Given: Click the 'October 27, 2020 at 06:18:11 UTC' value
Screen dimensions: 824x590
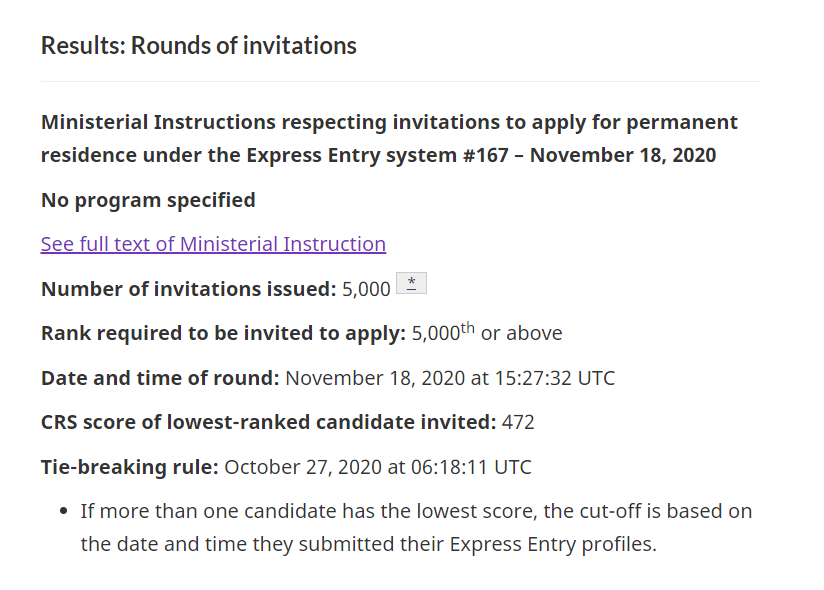Looking at the screenshot, I should [378, 467].
